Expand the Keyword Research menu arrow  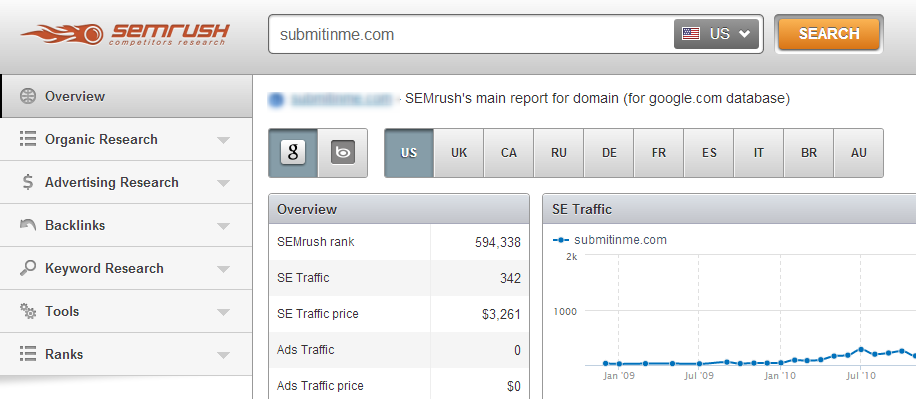click(223, 269)
